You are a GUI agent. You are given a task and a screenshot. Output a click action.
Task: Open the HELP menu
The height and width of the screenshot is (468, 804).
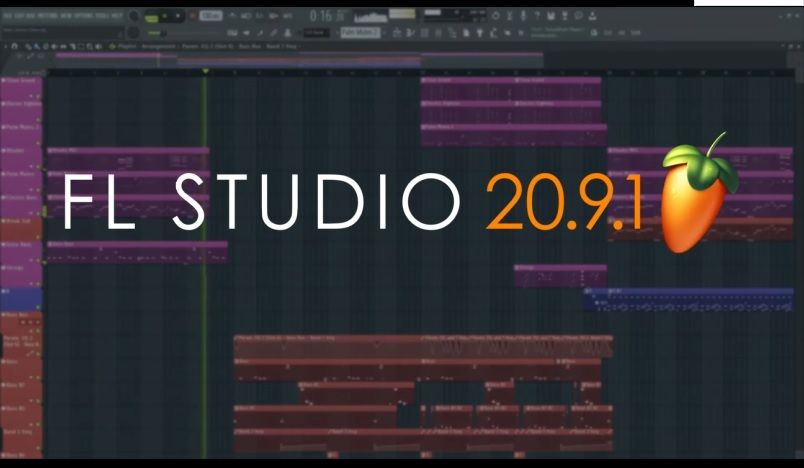click(x=117, y=15)
